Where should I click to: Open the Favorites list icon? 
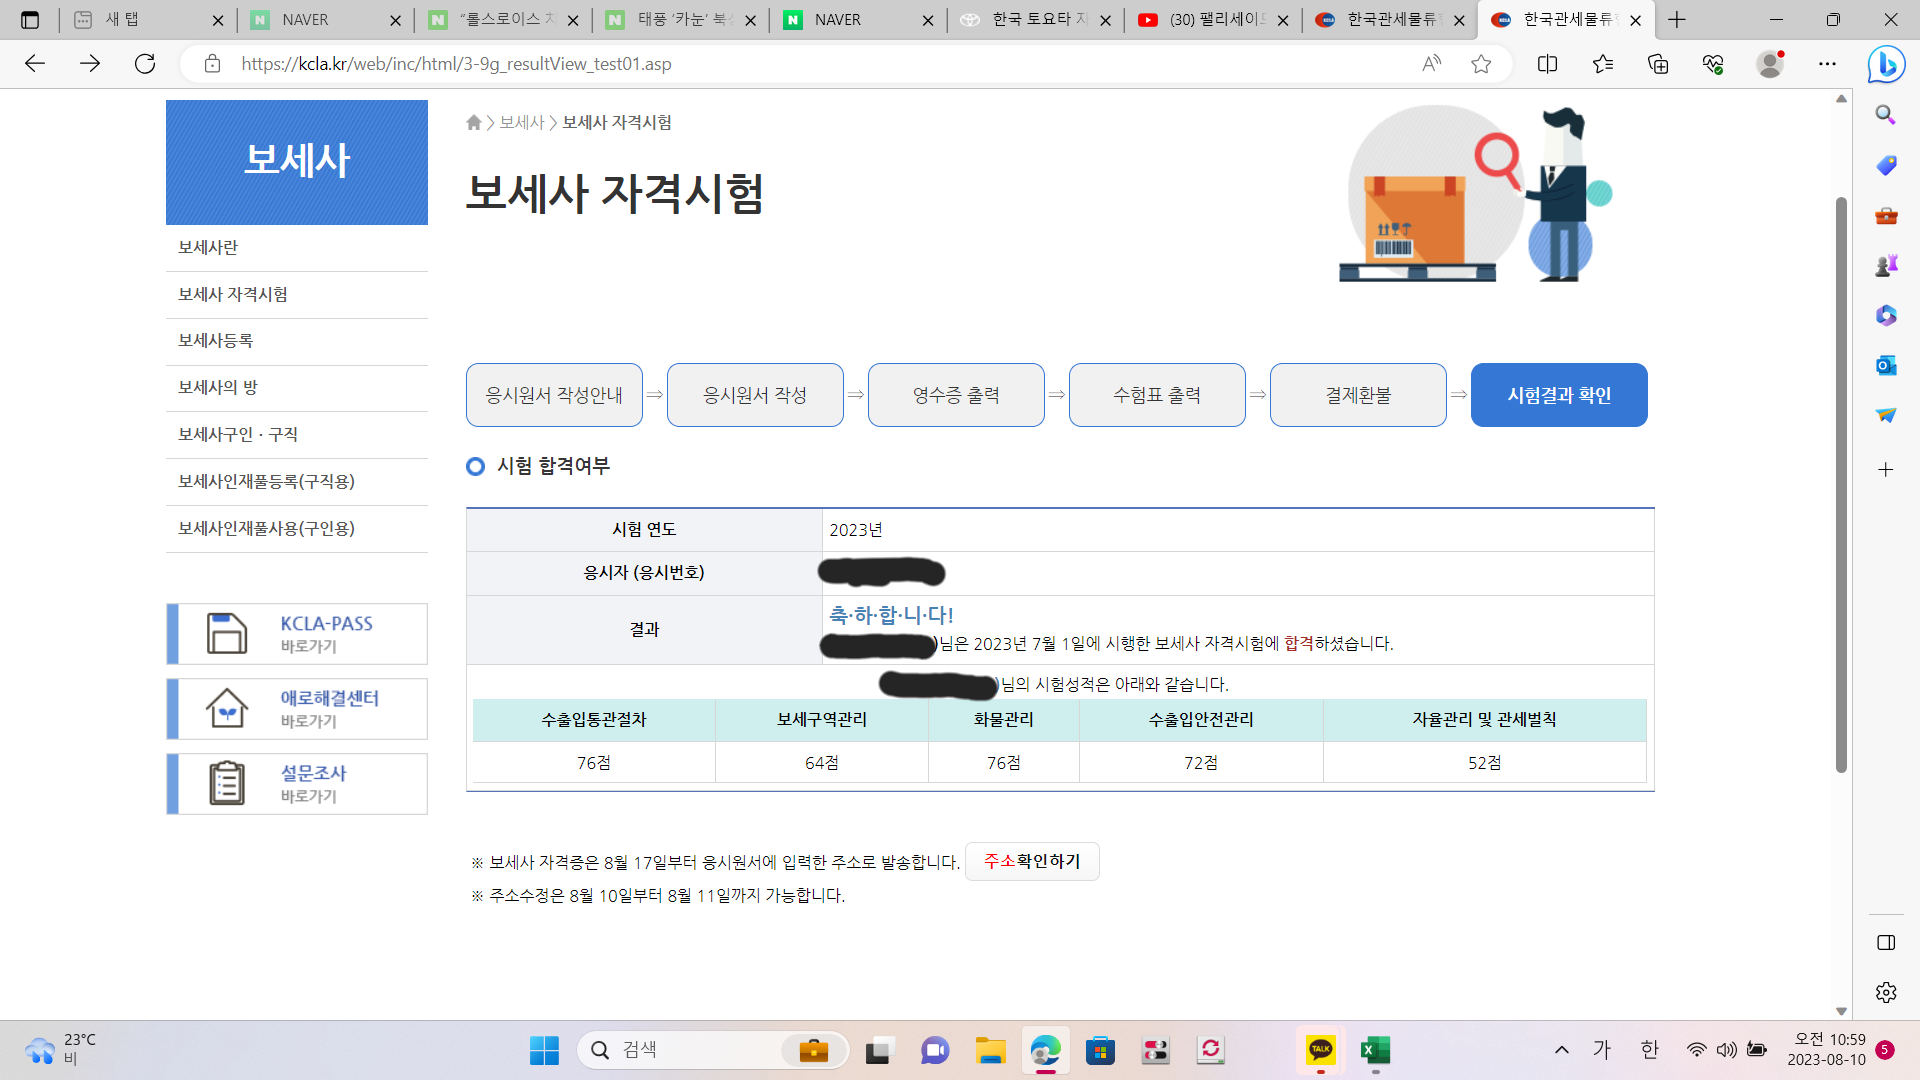point(1603,64)
